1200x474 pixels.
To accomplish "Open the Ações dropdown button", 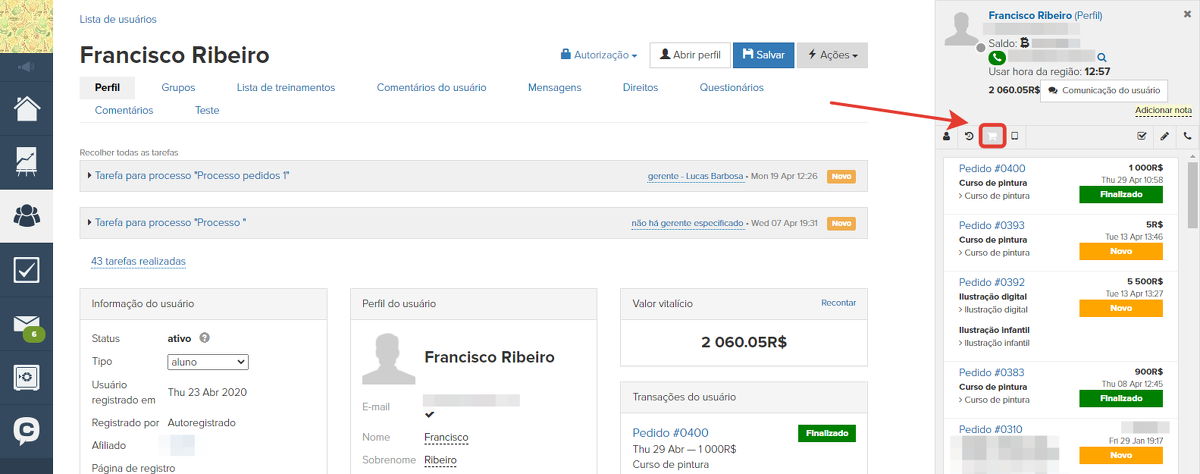I will click(832, 55).
